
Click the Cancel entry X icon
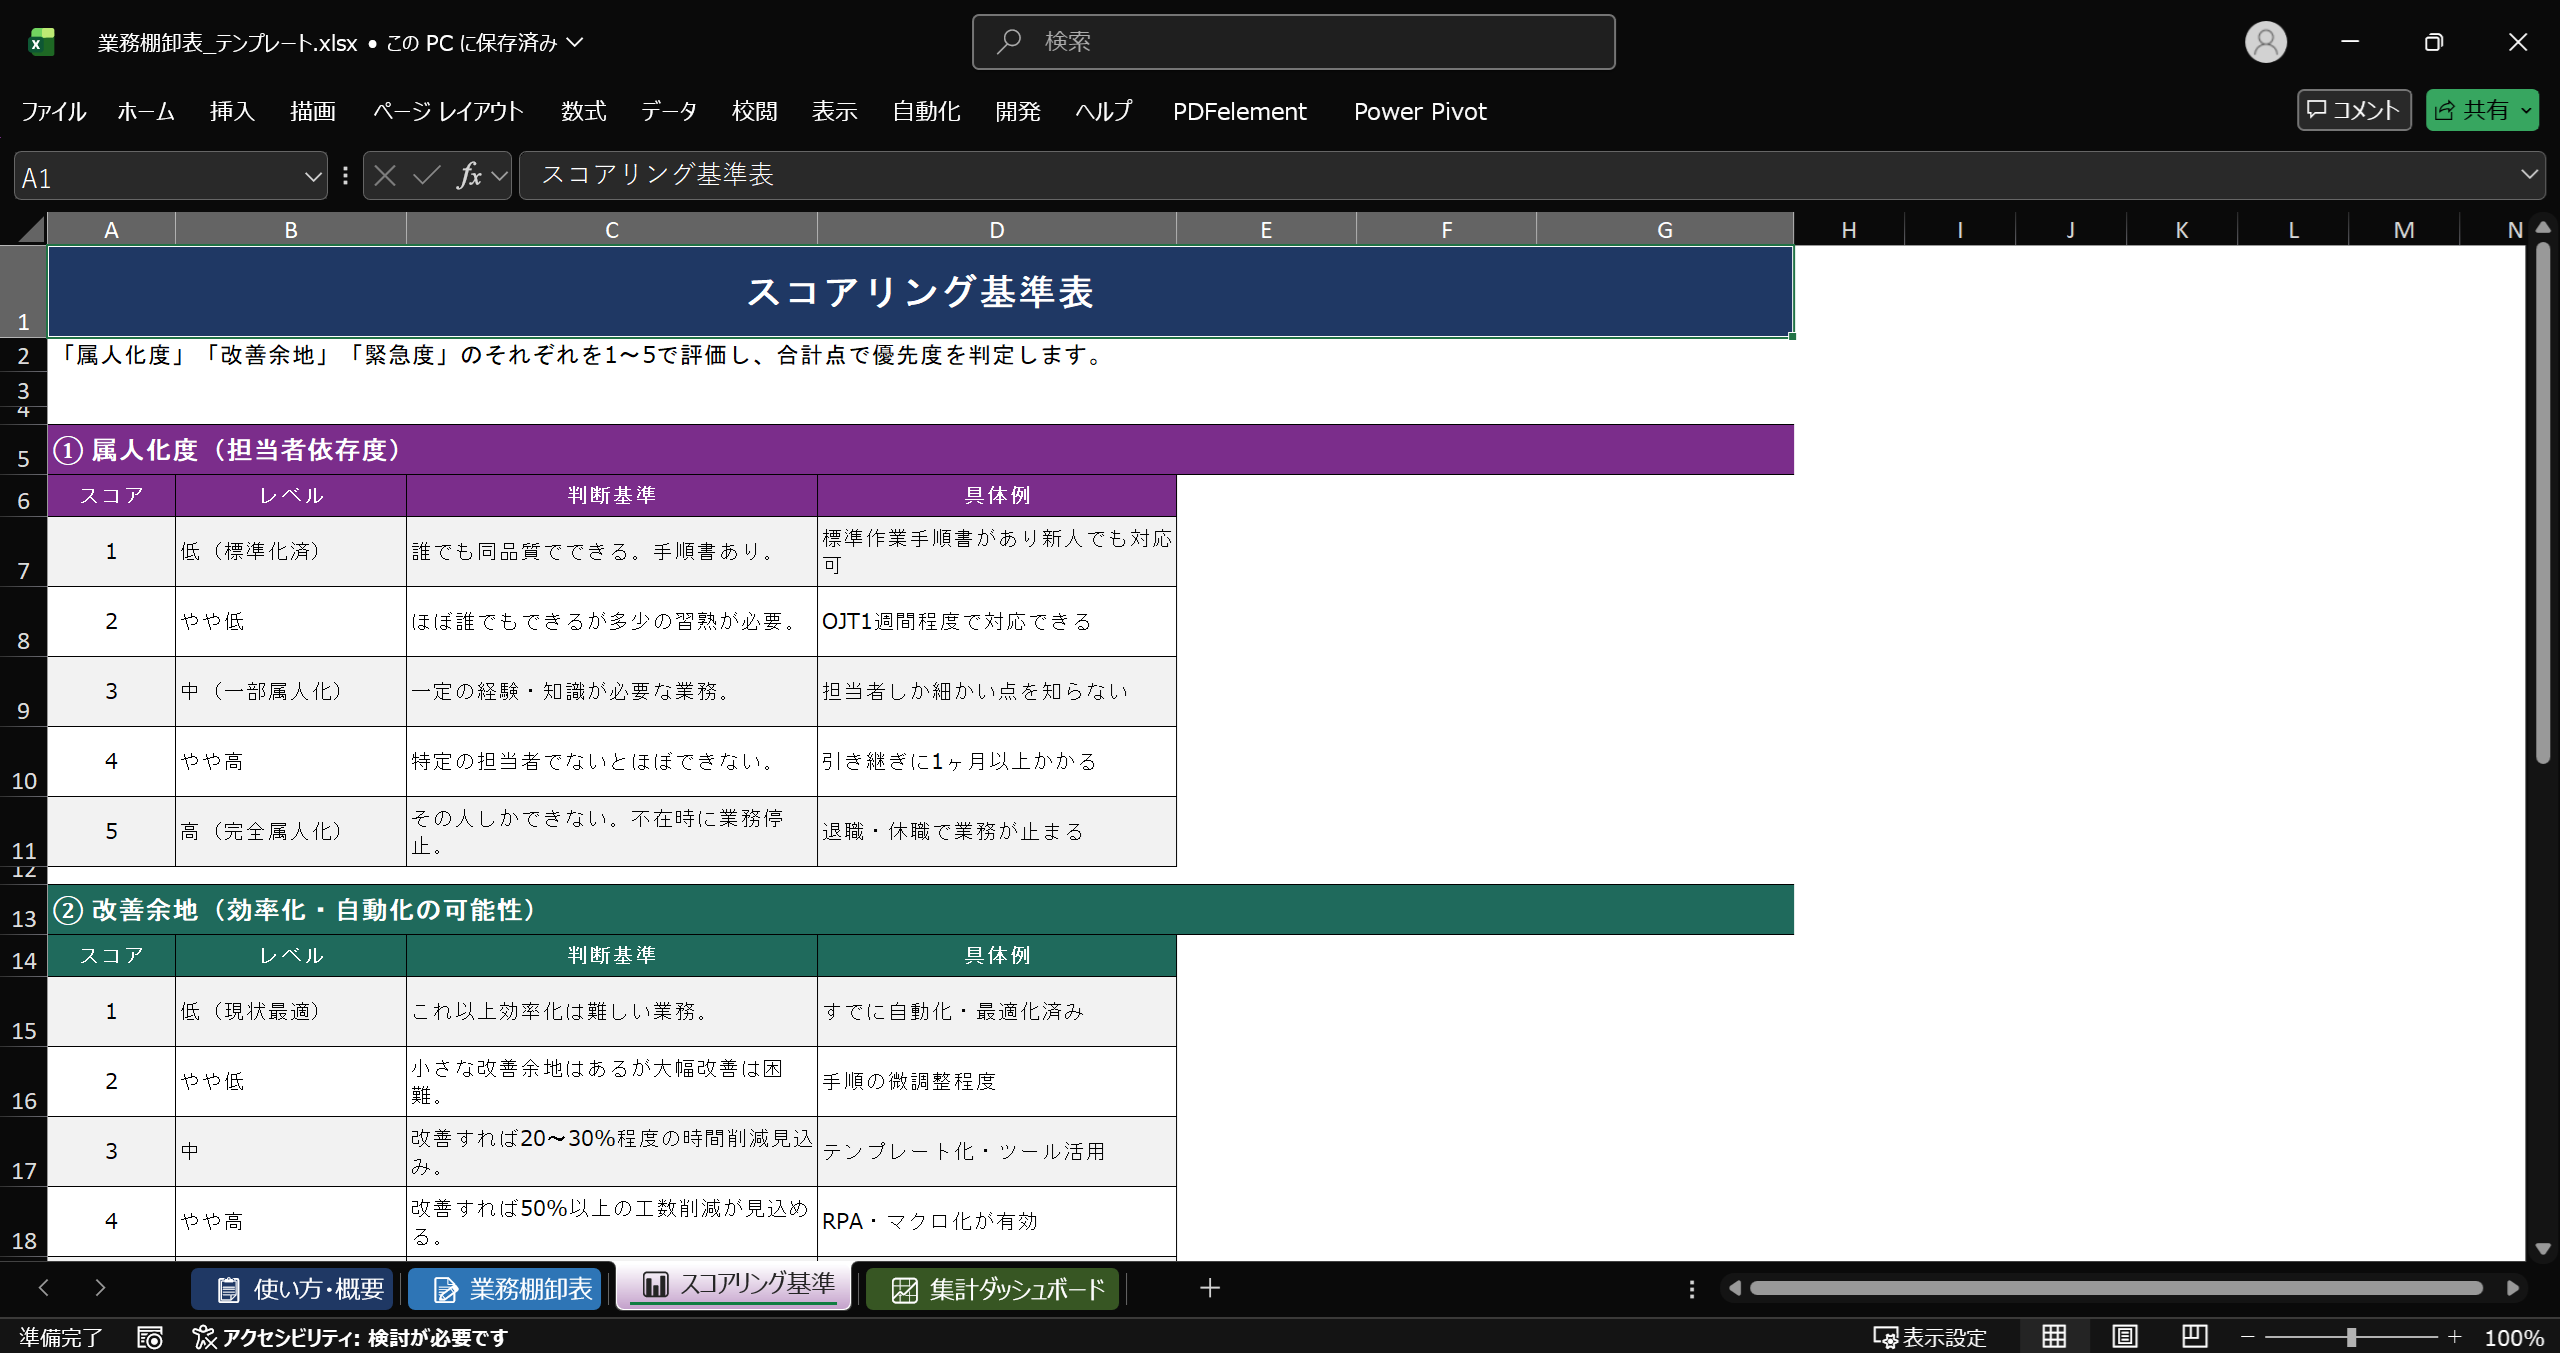point(385,176)
